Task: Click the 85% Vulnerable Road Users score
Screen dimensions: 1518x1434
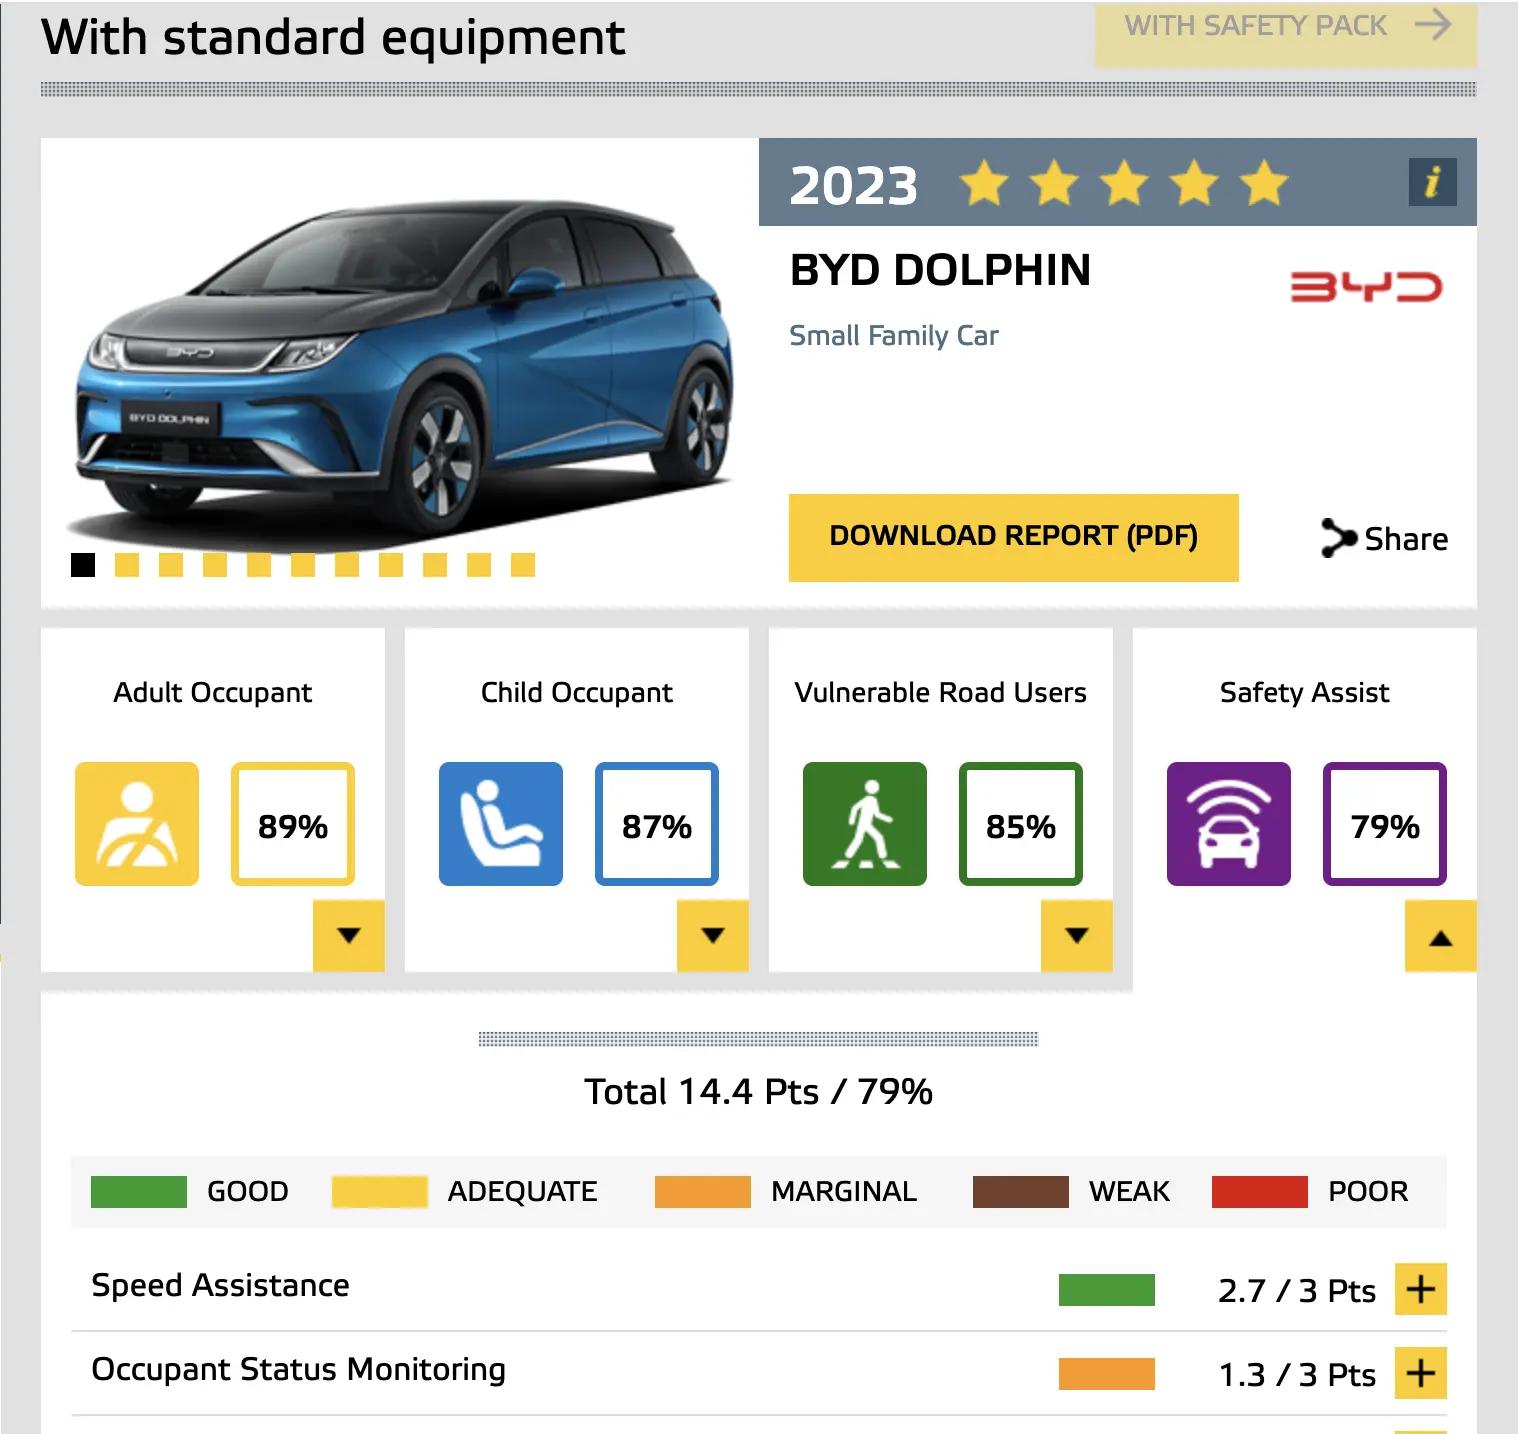Action: click(x=1021, y=824)
